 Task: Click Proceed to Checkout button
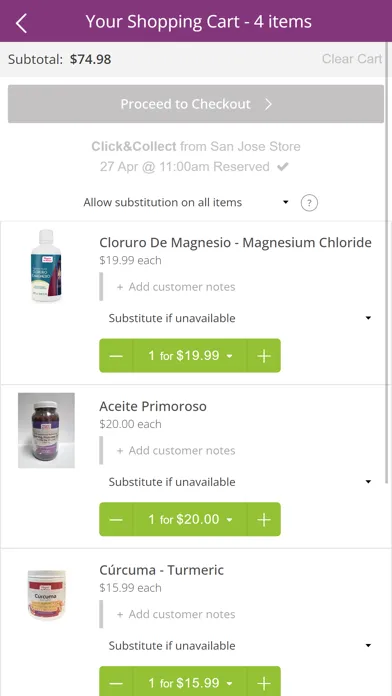(196, 104)
